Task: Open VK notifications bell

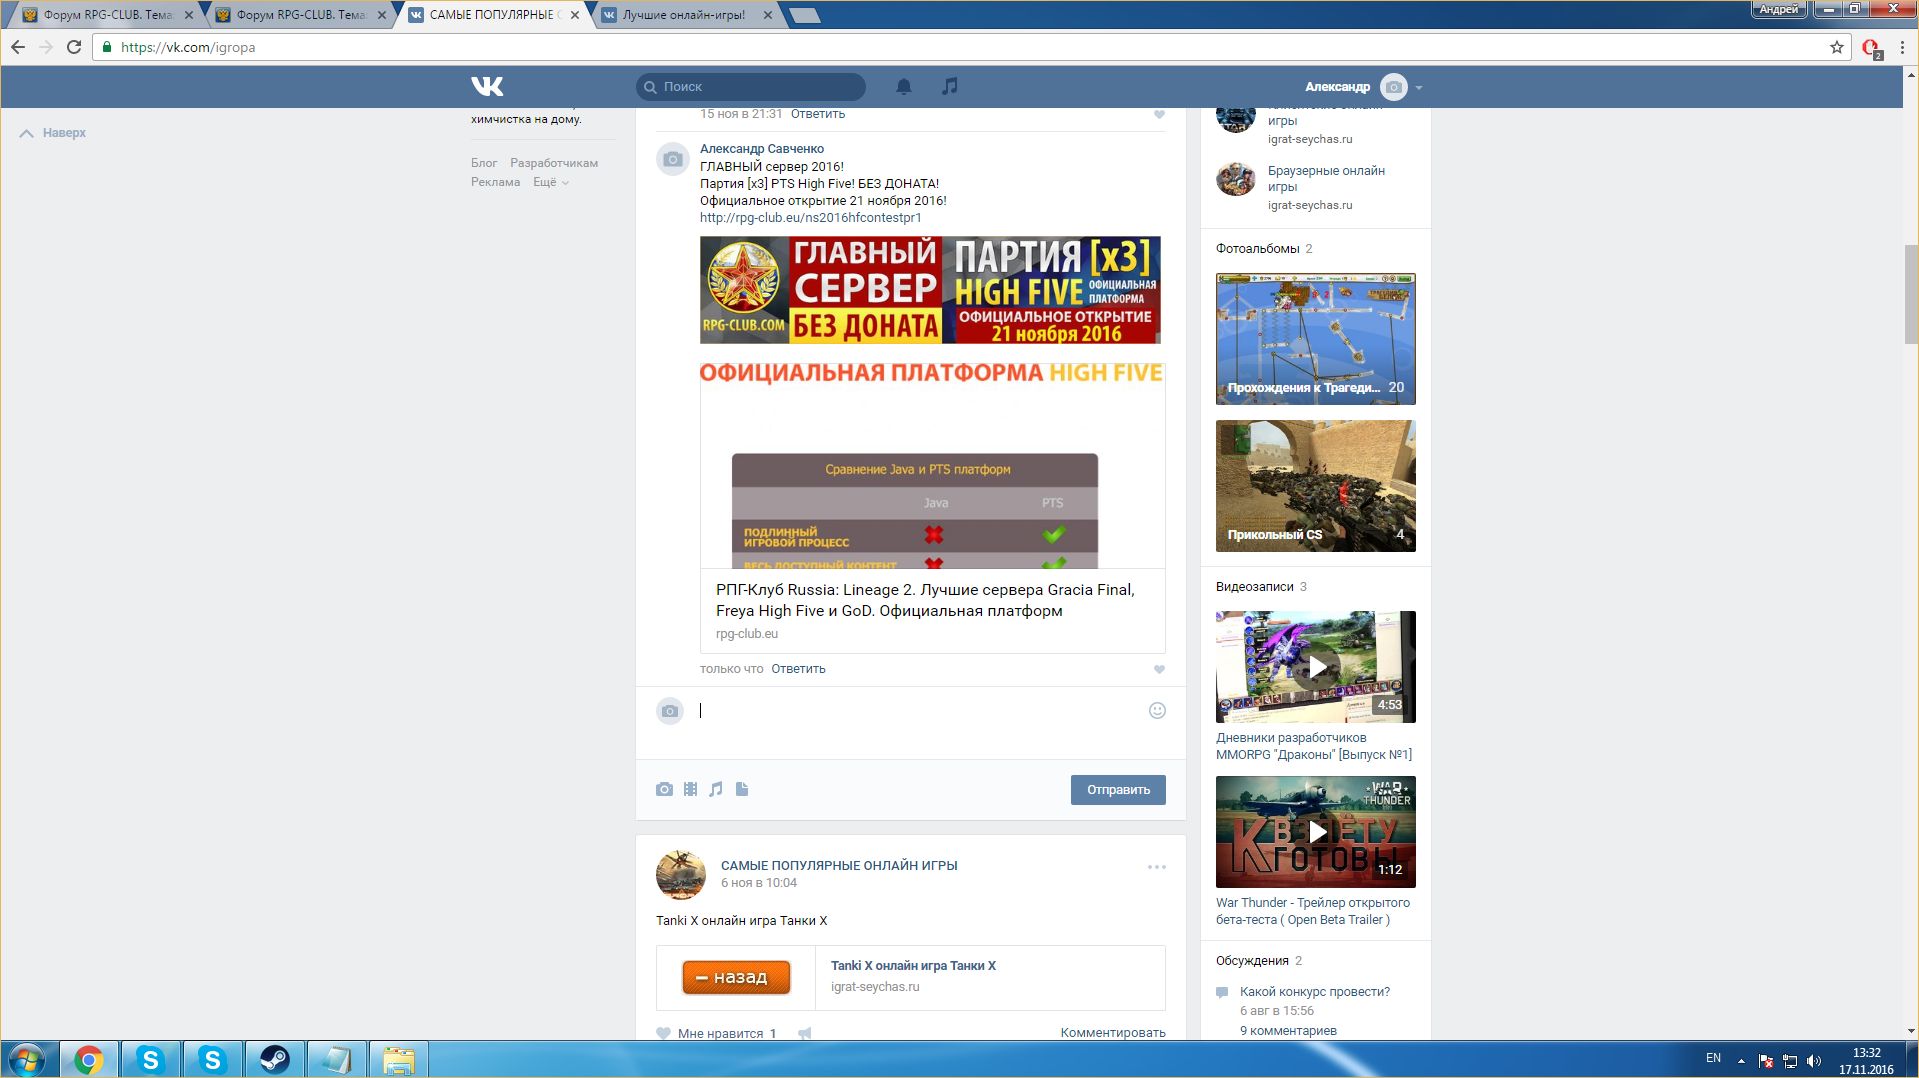Action: coord(904,86)
